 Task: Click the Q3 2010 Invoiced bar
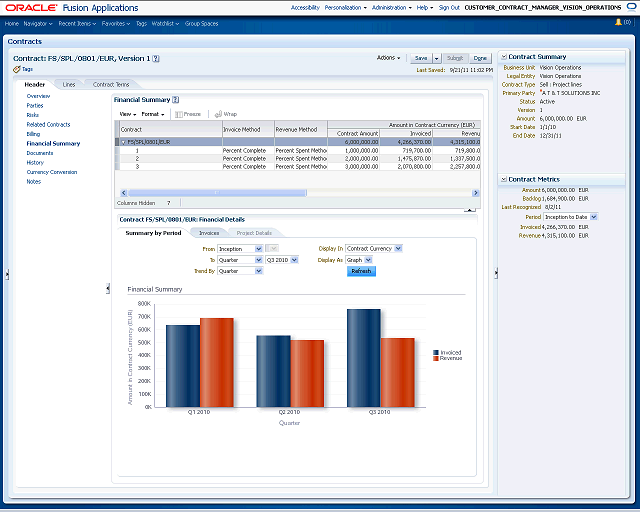[364, 358]
